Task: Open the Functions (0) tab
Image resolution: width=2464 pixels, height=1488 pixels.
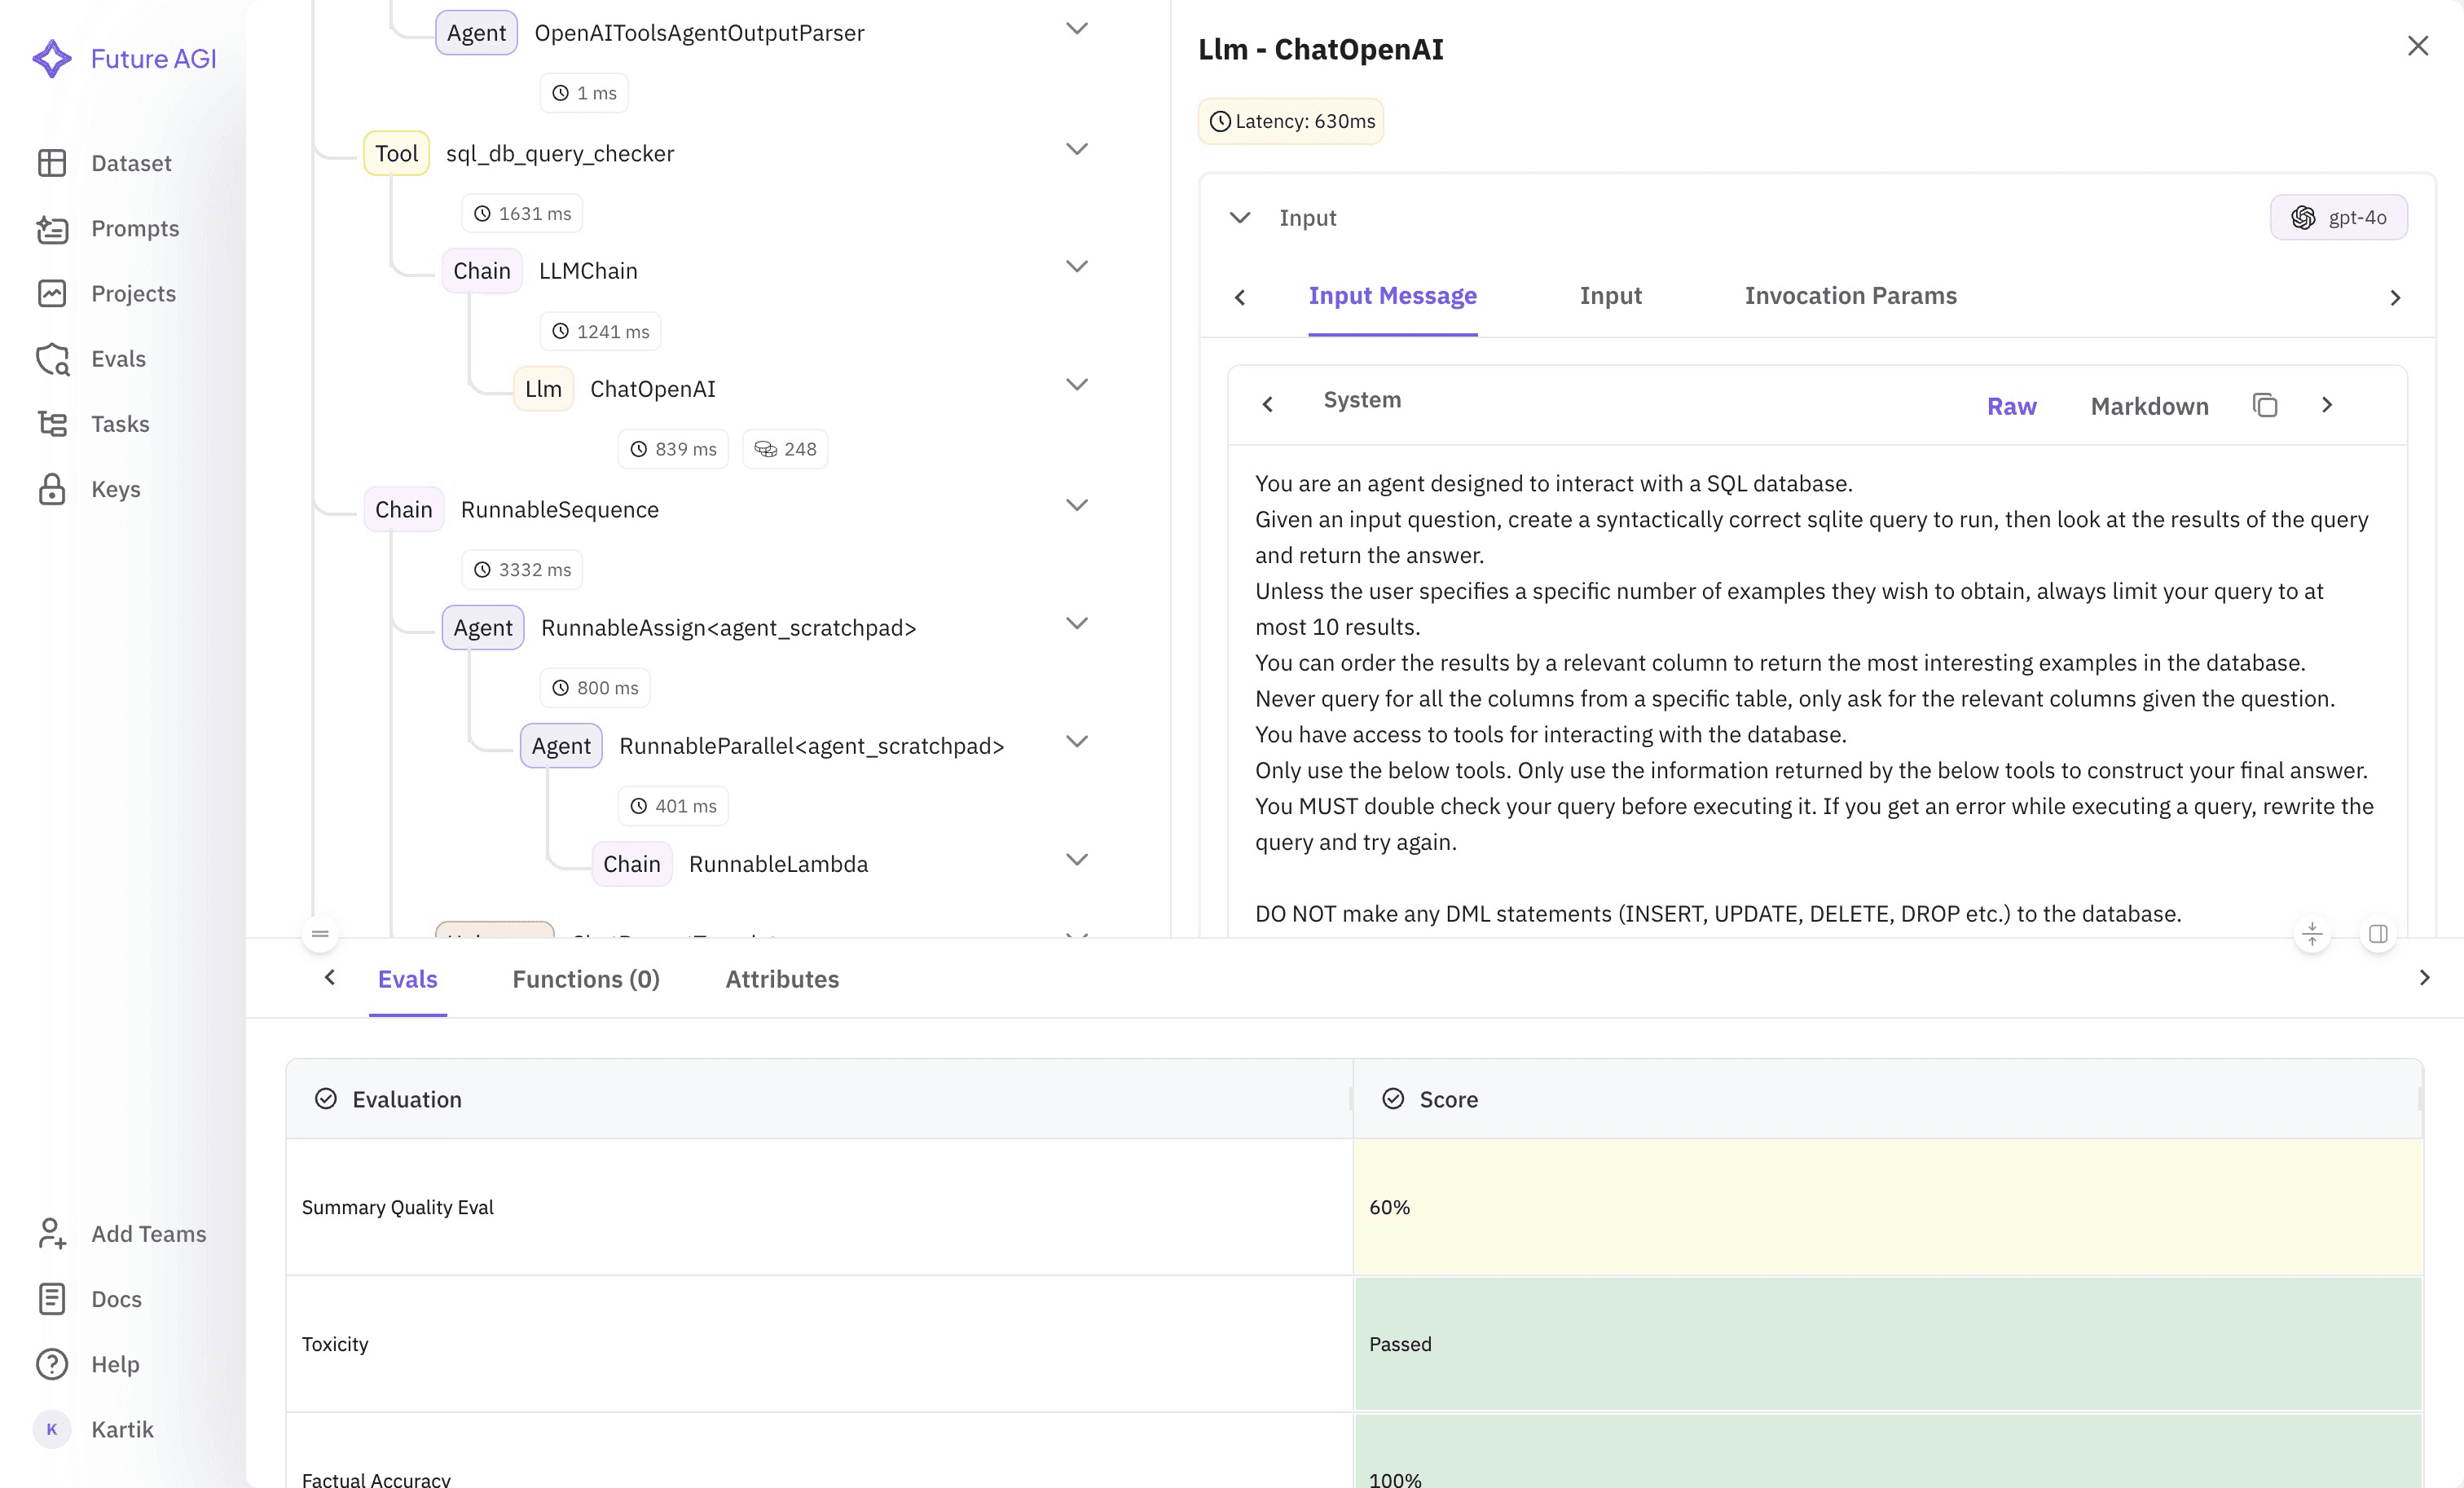Action: point(586,979)
